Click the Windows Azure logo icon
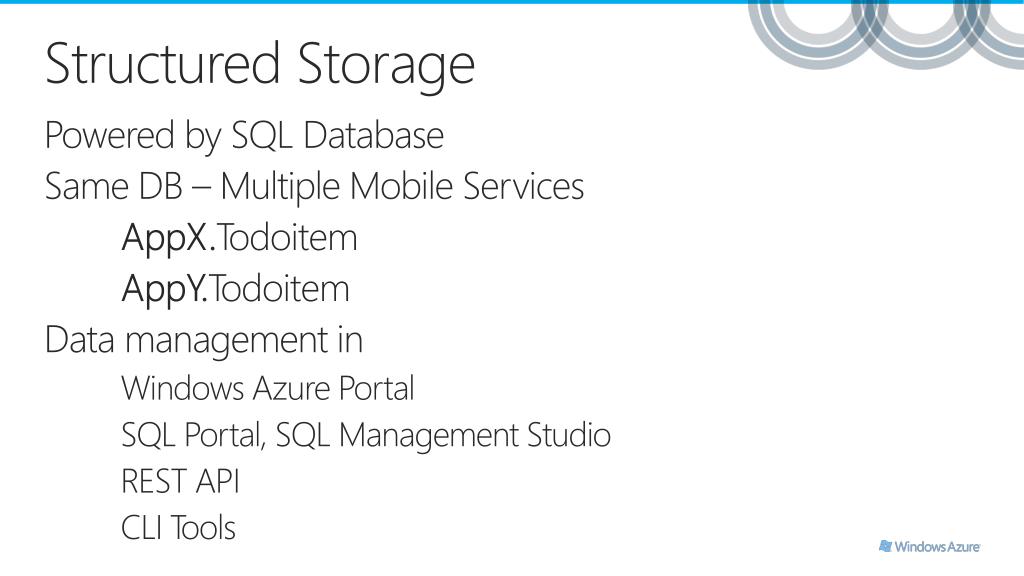The height and width of the screenshot is (576, 1024). 885,546
